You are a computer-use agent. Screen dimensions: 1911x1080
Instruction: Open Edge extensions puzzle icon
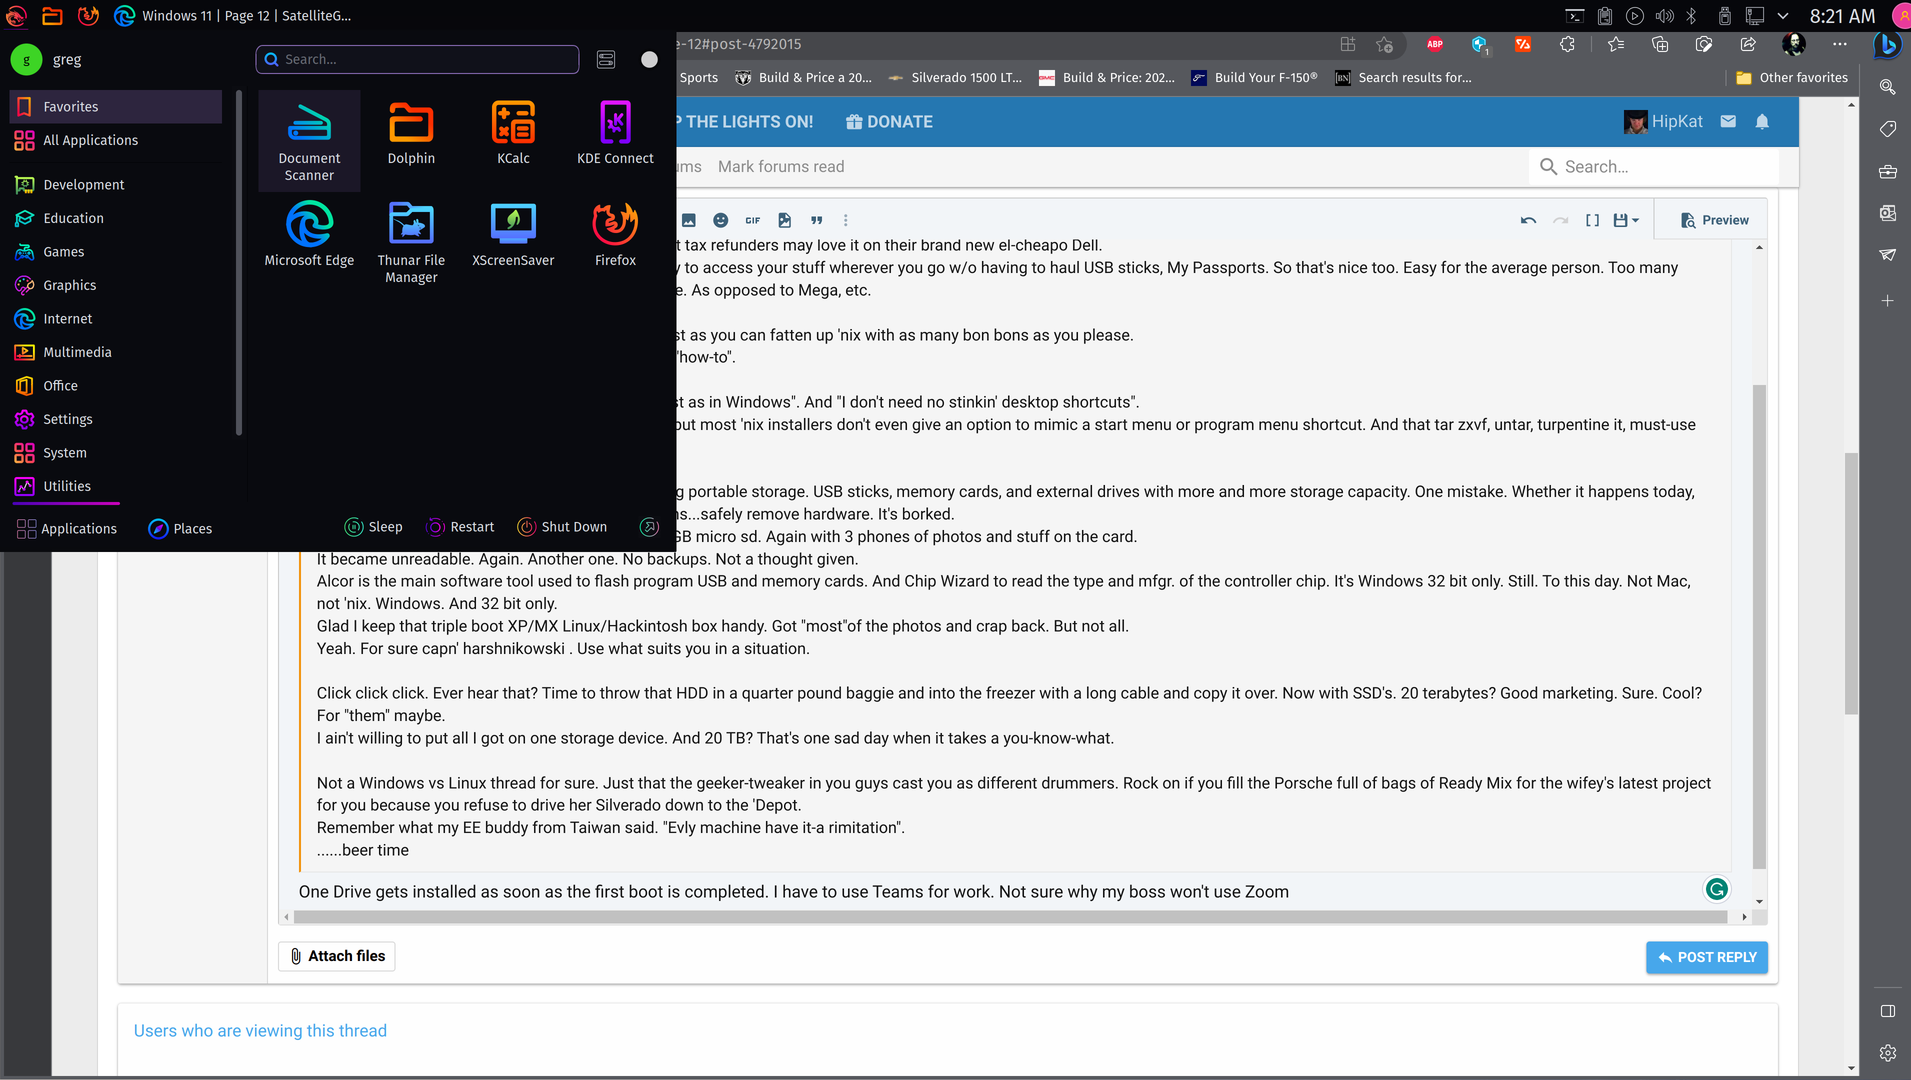tap(1567, 44)
